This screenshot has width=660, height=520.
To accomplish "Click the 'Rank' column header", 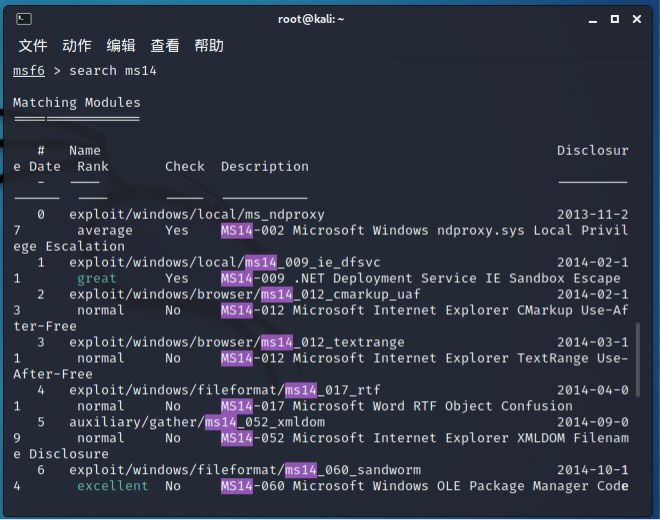I will coord(93,167).
